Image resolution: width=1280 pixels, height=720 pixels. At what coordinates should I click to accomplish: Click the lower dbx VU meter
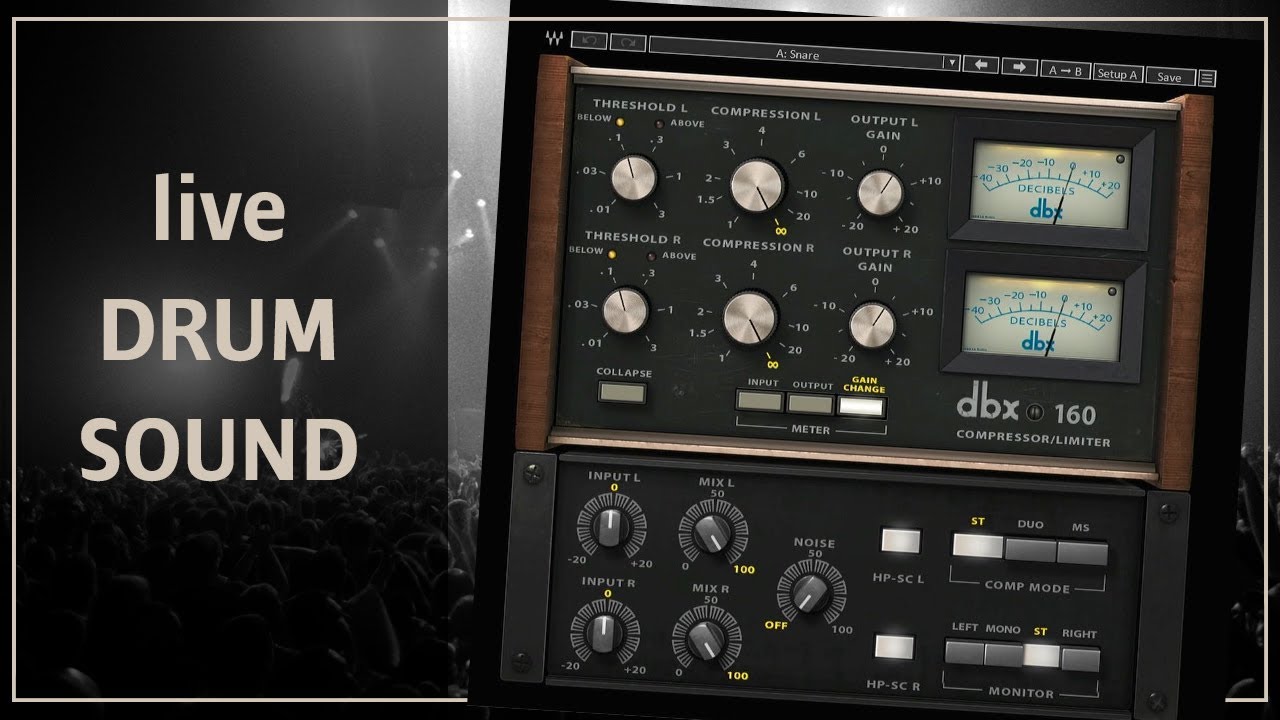[x=1043, y=316]
